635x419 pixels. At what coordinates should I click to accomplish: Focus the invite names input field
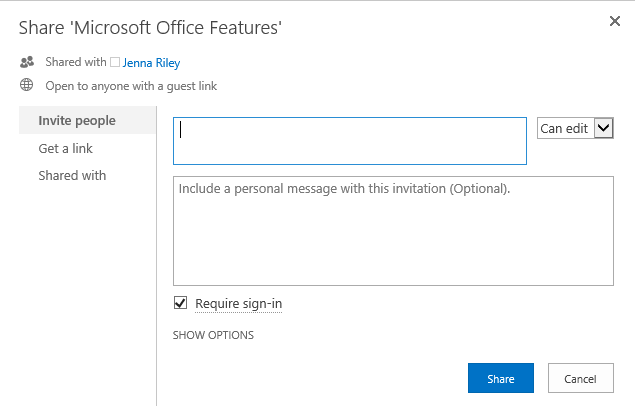350,141
